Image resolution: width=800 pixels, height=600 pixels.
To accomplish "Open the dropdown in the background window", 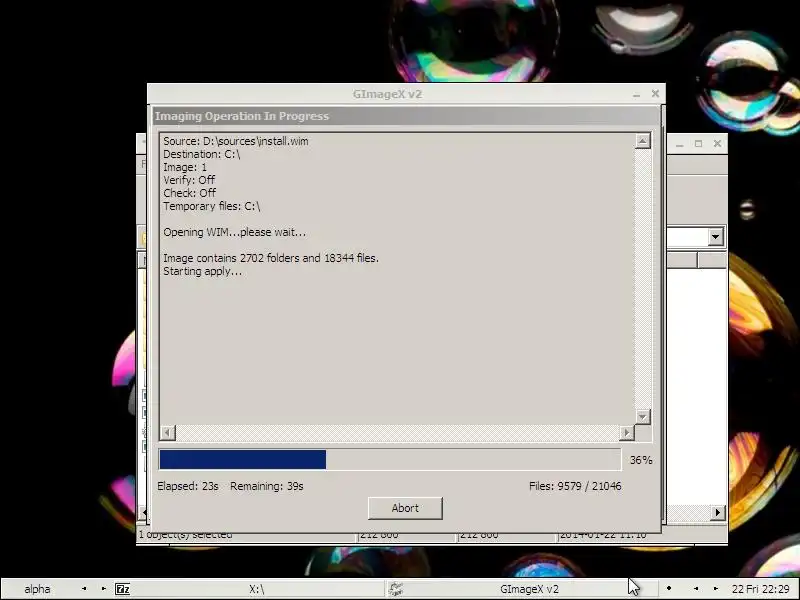I will click(715, 237).
